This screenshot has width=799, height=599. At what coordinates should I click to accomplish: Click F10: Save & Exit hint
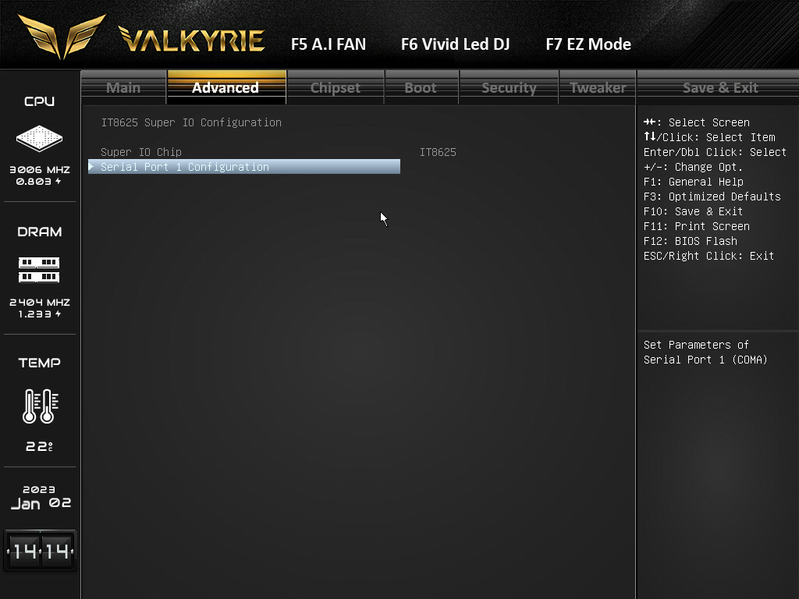tap(693, 211)
